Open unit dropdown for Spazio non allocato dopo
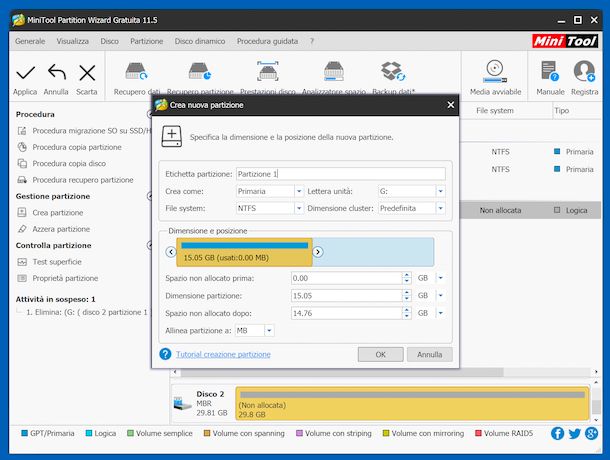610x460 pixels. (x=440, y=313)
